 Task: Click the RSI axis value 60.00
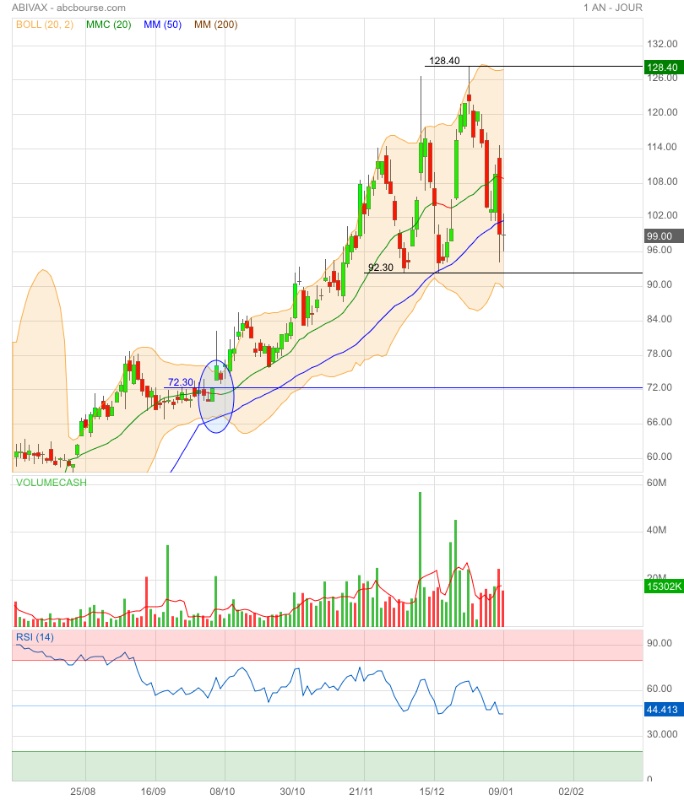(x=660, y=689)
